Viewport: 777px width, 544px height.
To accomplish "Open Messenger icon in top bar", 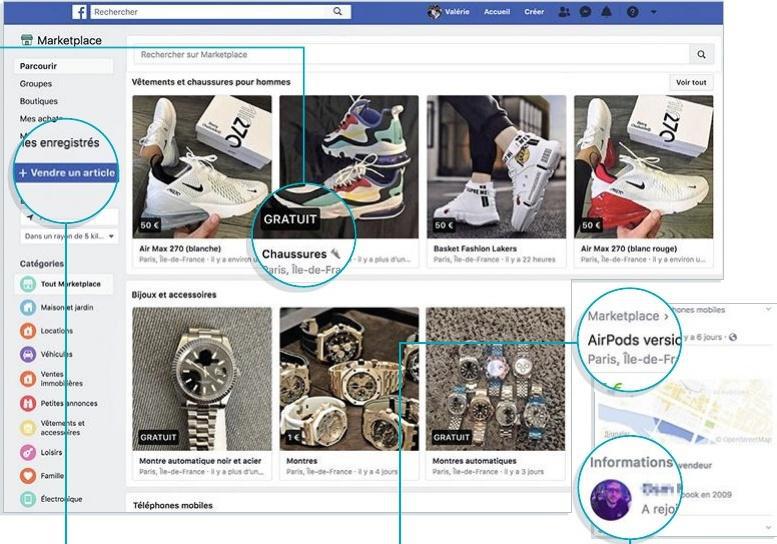I will coord(585,12).
